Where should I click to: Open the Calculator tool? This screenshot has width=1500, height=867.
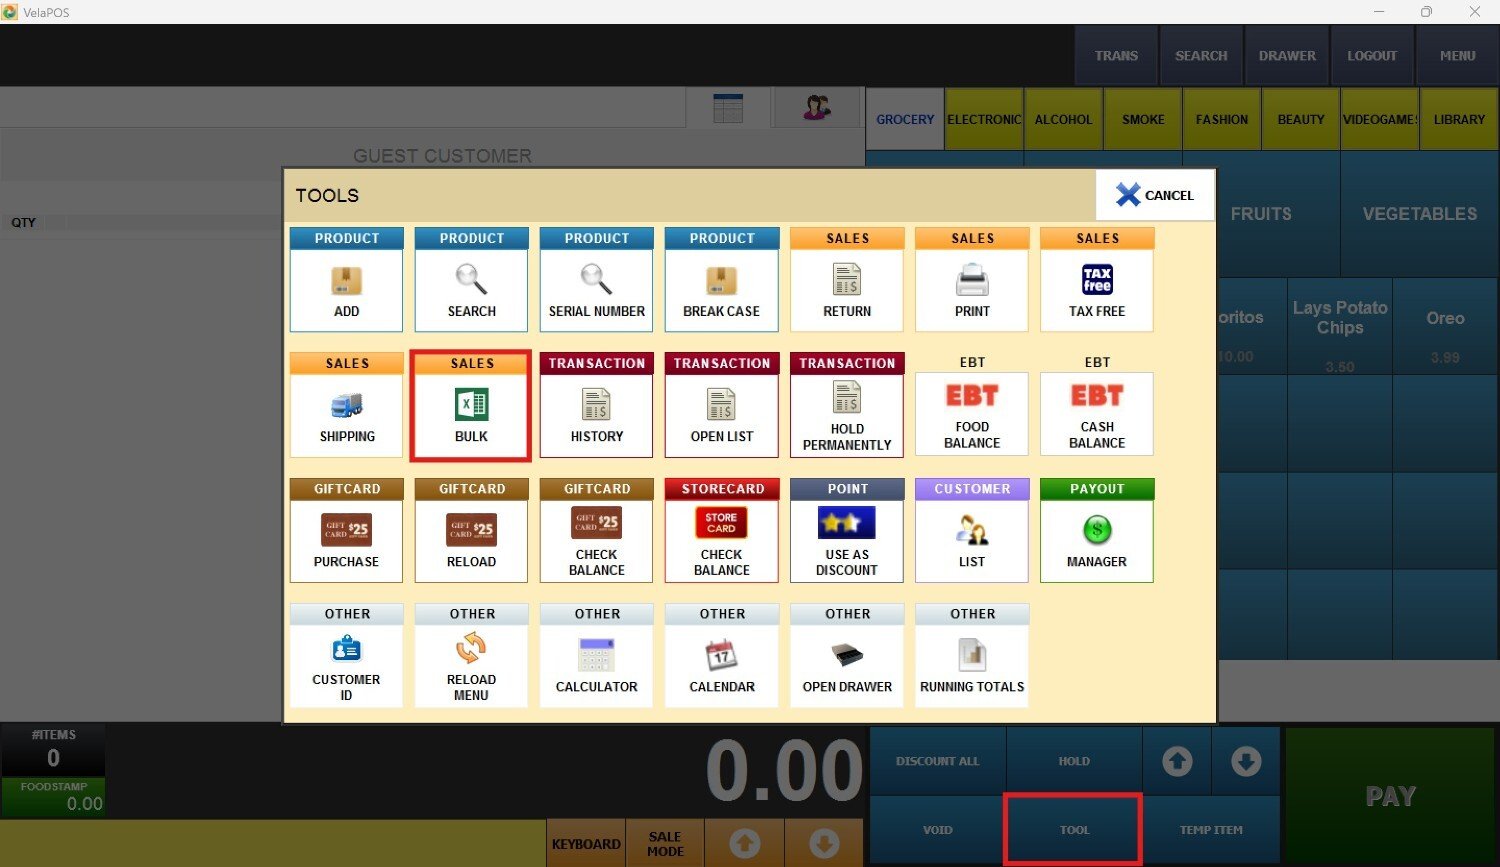pyautogui.click(x=596, y=657)
